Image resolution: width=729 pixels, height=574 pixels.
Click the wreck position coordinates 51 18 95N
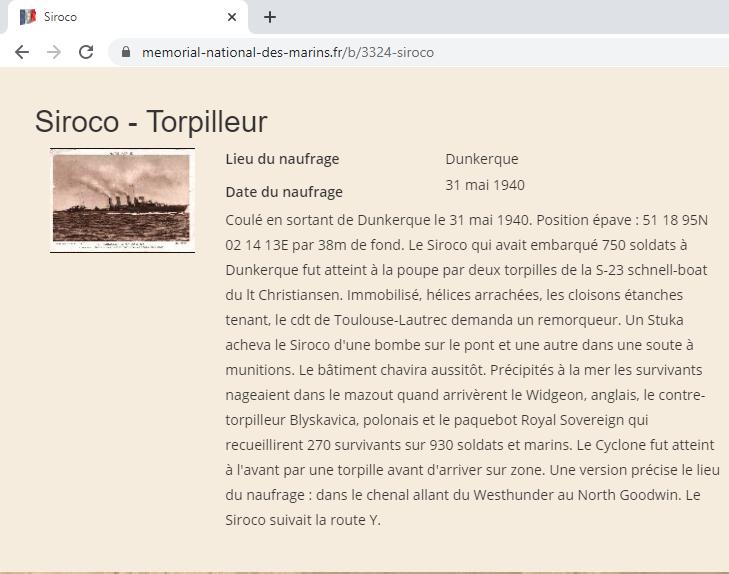tap(675, 220)
